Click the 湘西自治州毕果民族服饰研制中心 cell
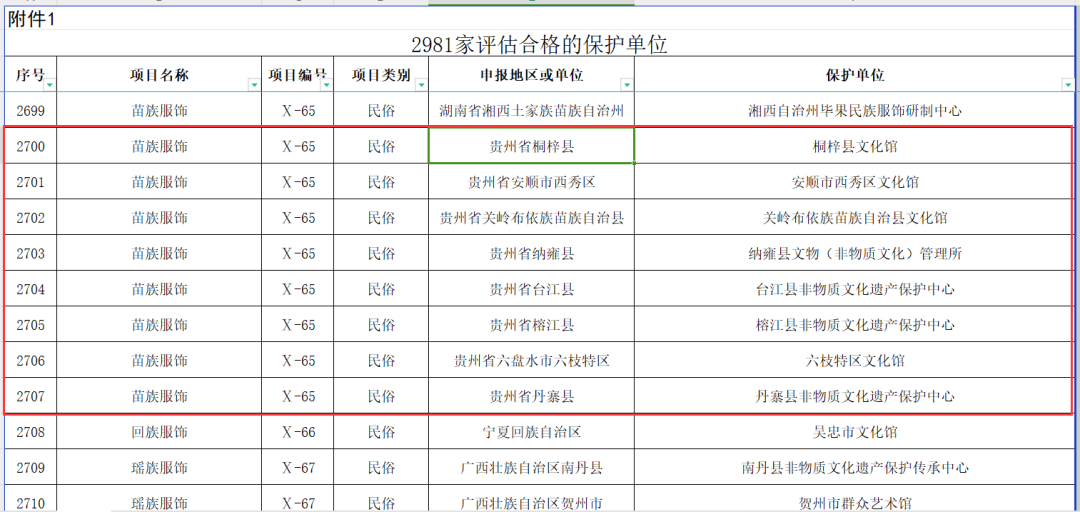 coord(854,111)
